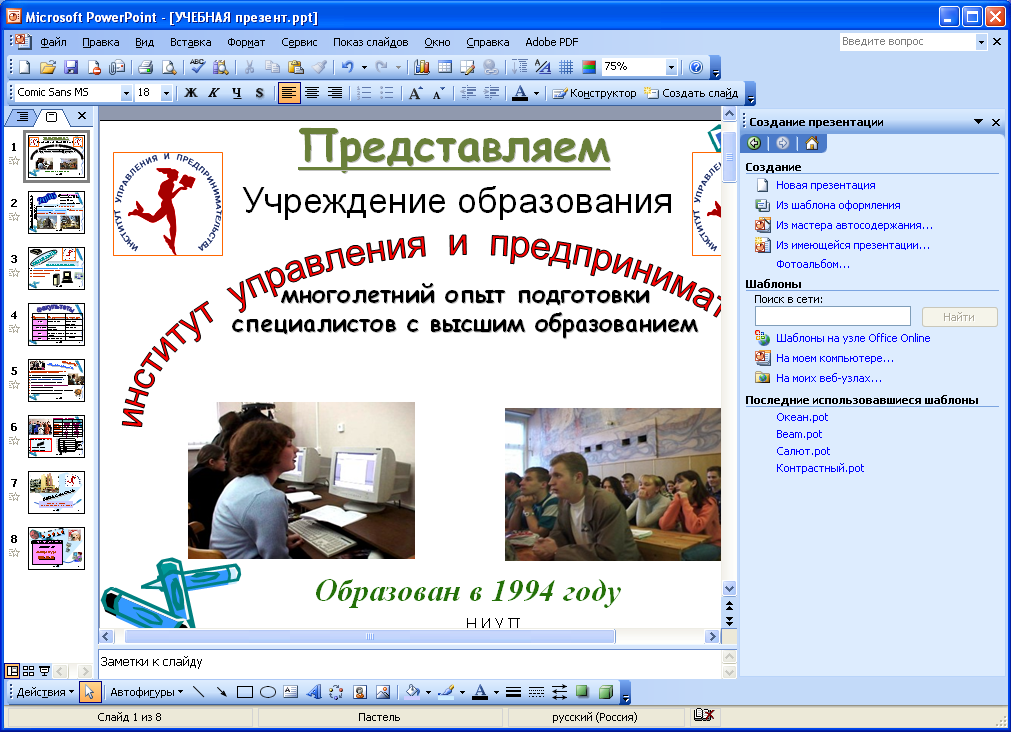The width and height of the screenshot is (1011, 732).
Task: Insert a Text Box from drawing toolbar
Action: pos(291,692)
